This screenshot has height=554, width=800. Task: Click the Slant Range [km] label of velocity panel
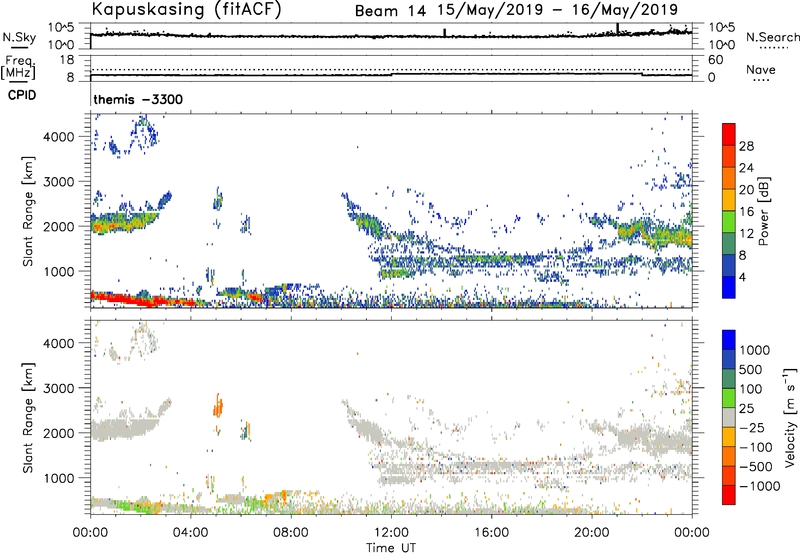point(28,418)
